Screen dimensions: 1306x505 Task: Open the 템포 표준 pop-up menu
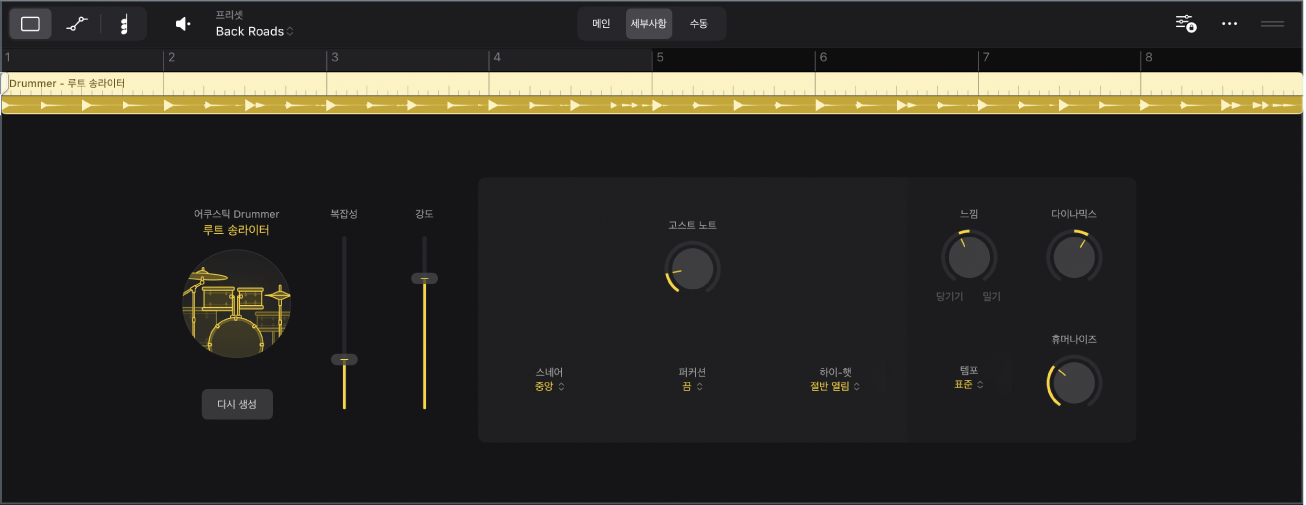[x=969, y=384]
